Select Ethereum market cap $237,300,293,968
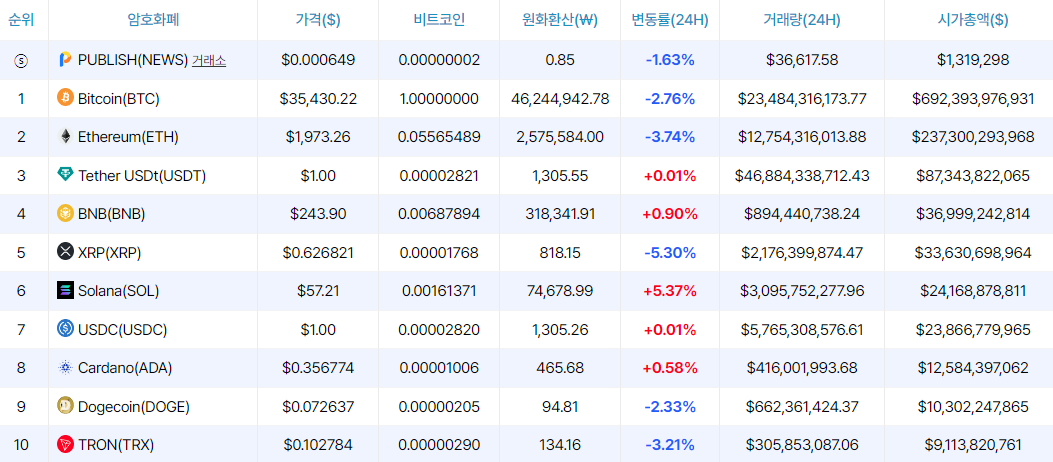The width and height of the screenshot is (1053, 462). coord(972,137)
